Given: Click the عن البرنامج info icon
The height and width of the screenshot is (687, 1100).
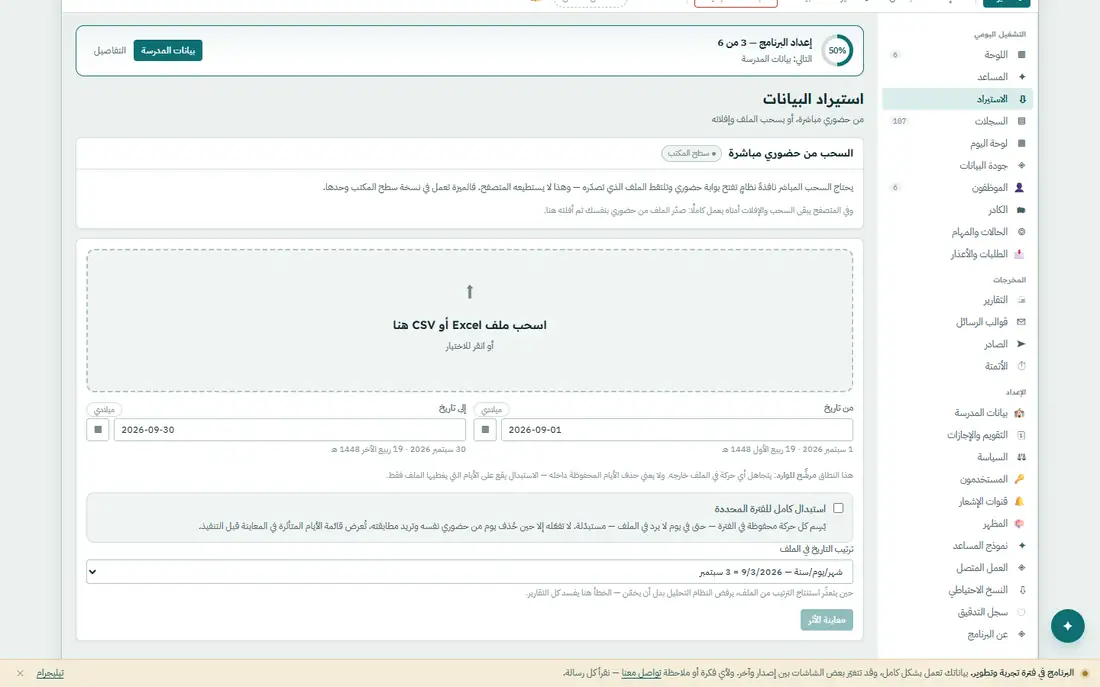Looking at the screenshot, I should pos(1021,634).
